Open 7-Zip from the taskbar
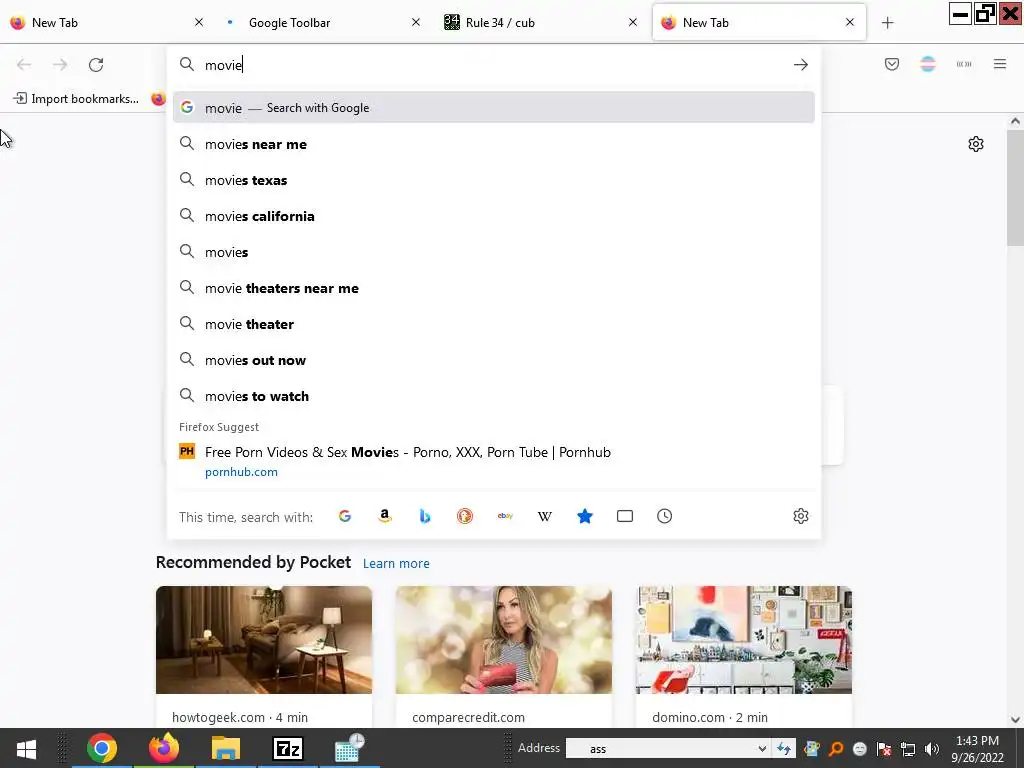This screenshot has height=768, width=1024. pyautogui.click(x=288, y=748)
